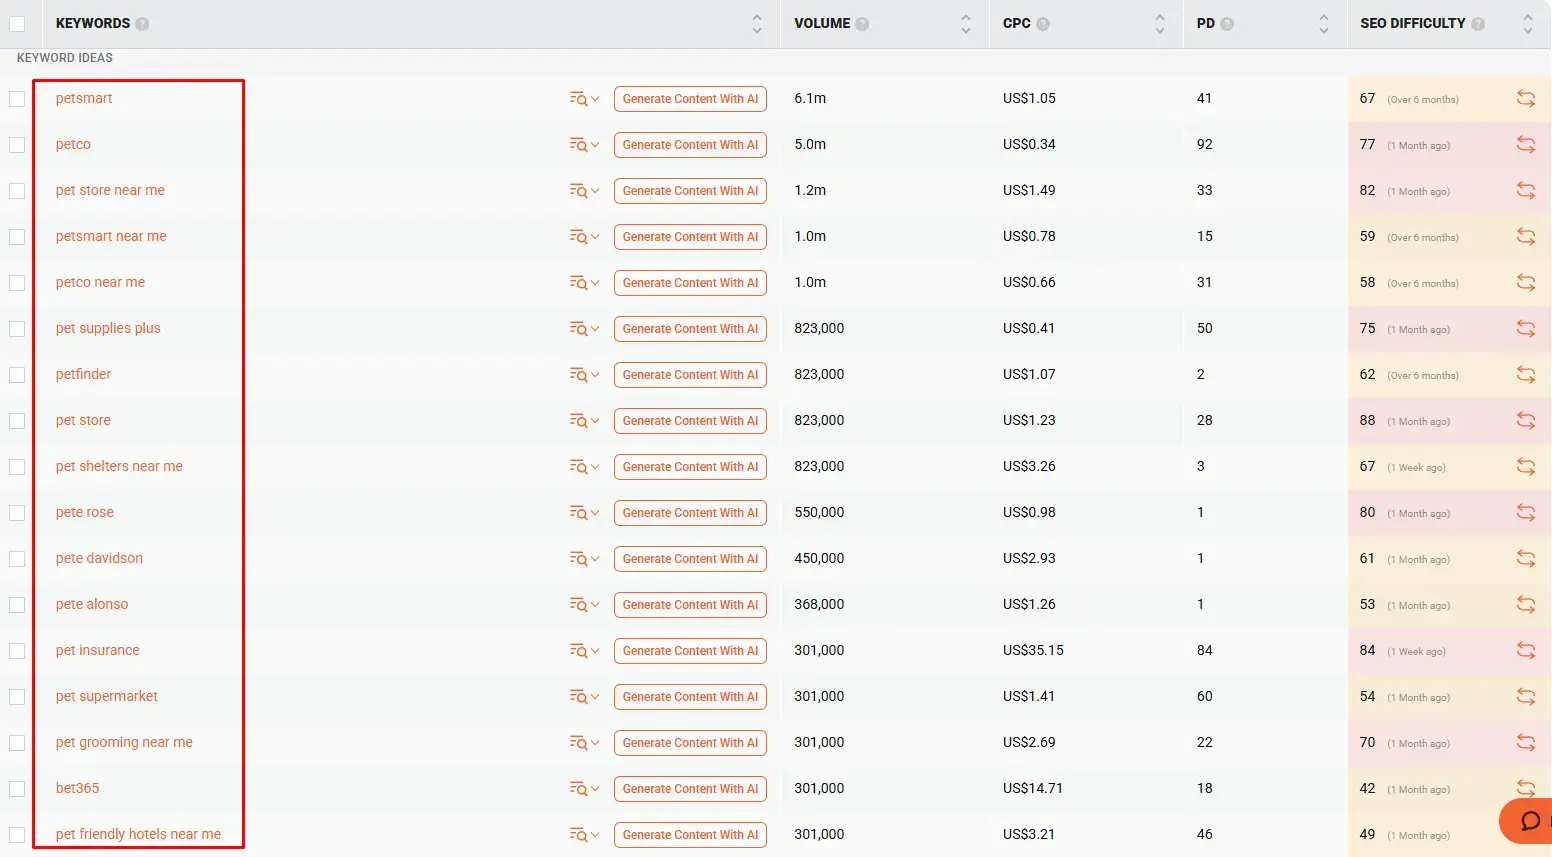The width and height of the screenshot is (1552, 857).
Task: Expand search dropdown for pet store near me
Action: pos(584,190)
